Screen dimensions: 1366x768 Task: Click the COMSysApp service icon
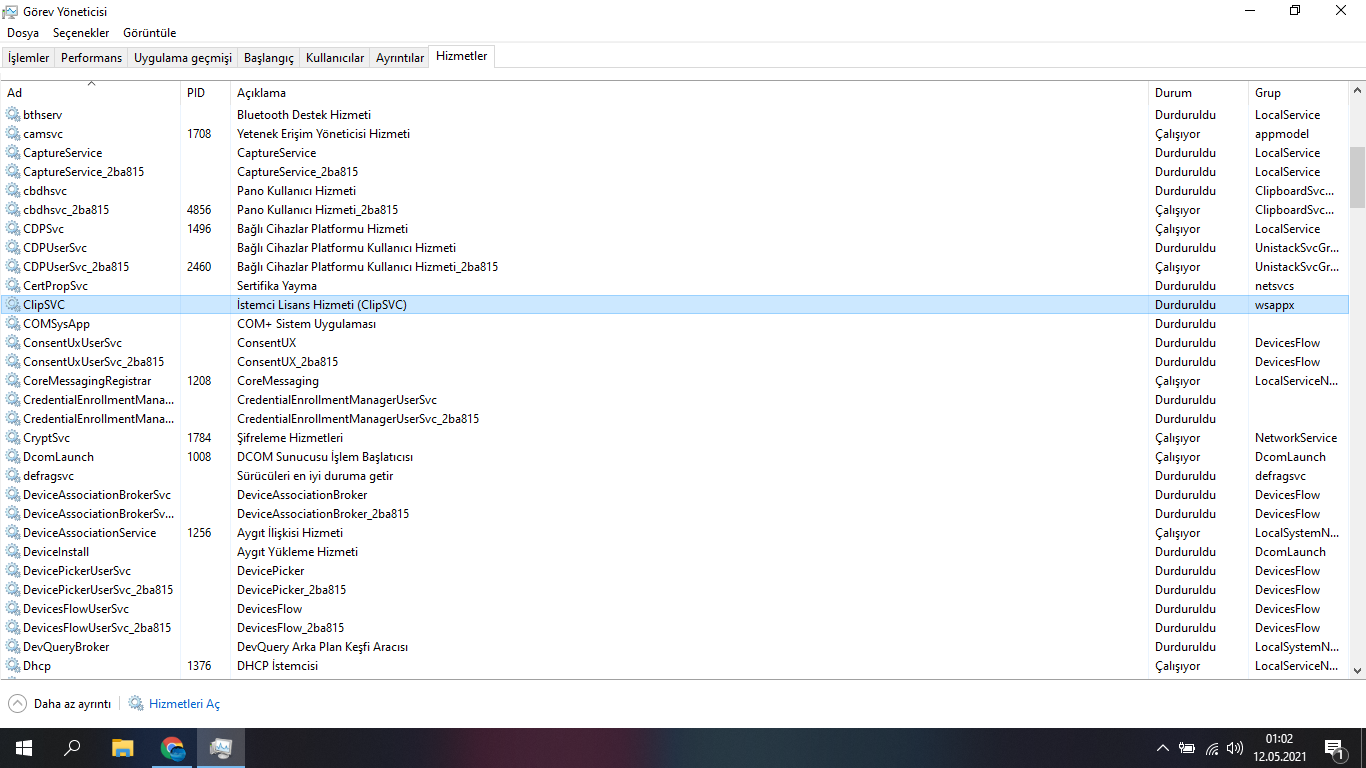coord(13,324)
